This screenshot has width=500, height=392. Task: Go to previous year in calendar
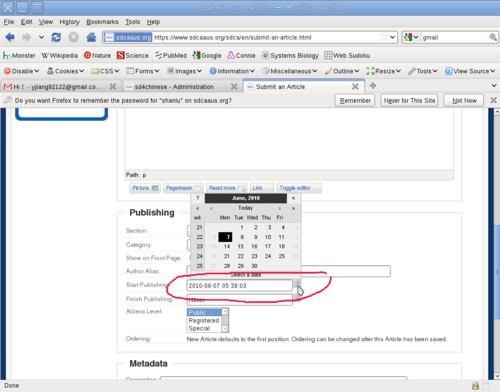point(197,208)
